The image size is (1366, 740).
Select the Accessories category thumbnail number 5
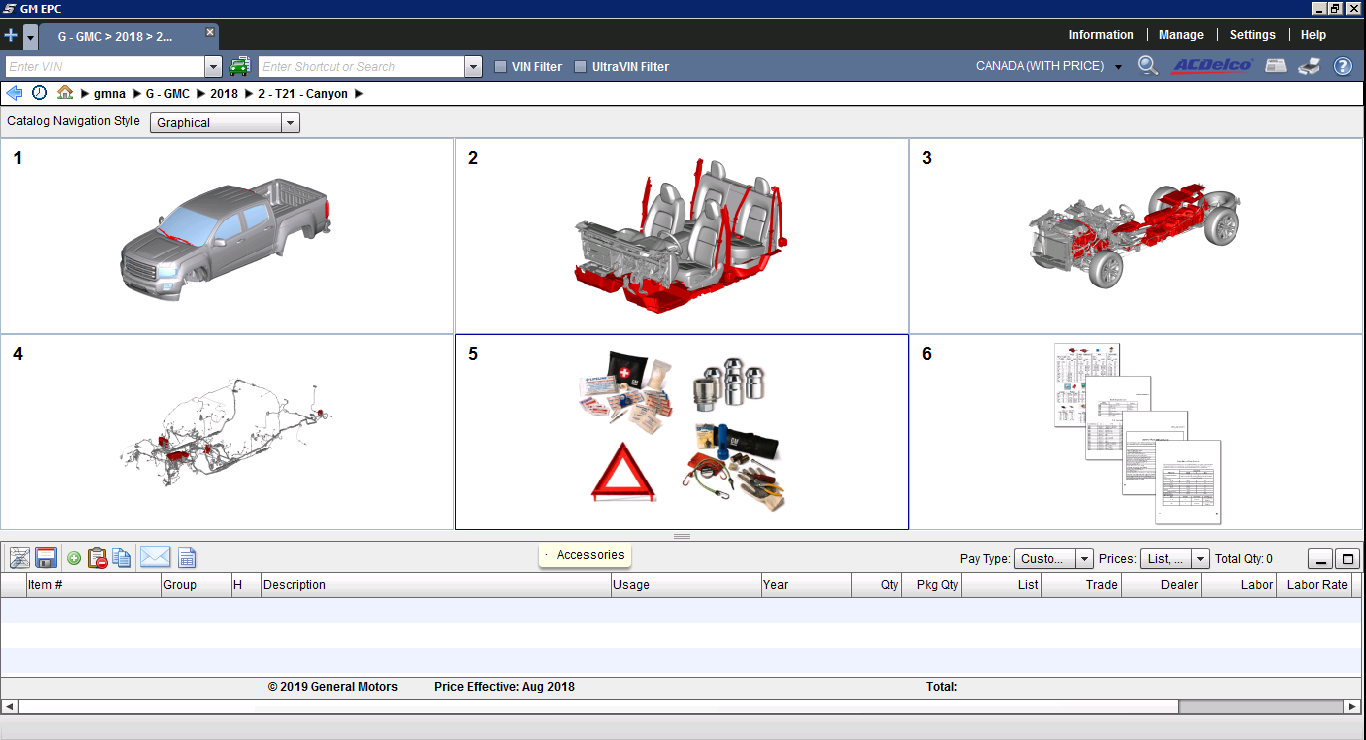pyautogui.click(x=681, y=432)
